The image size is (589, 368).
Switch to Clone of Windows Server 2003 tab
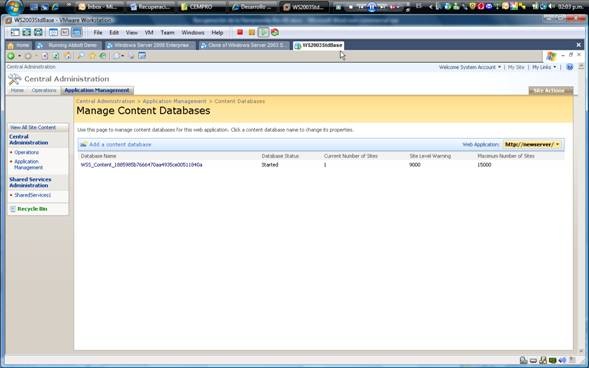[x=245, y=45]
